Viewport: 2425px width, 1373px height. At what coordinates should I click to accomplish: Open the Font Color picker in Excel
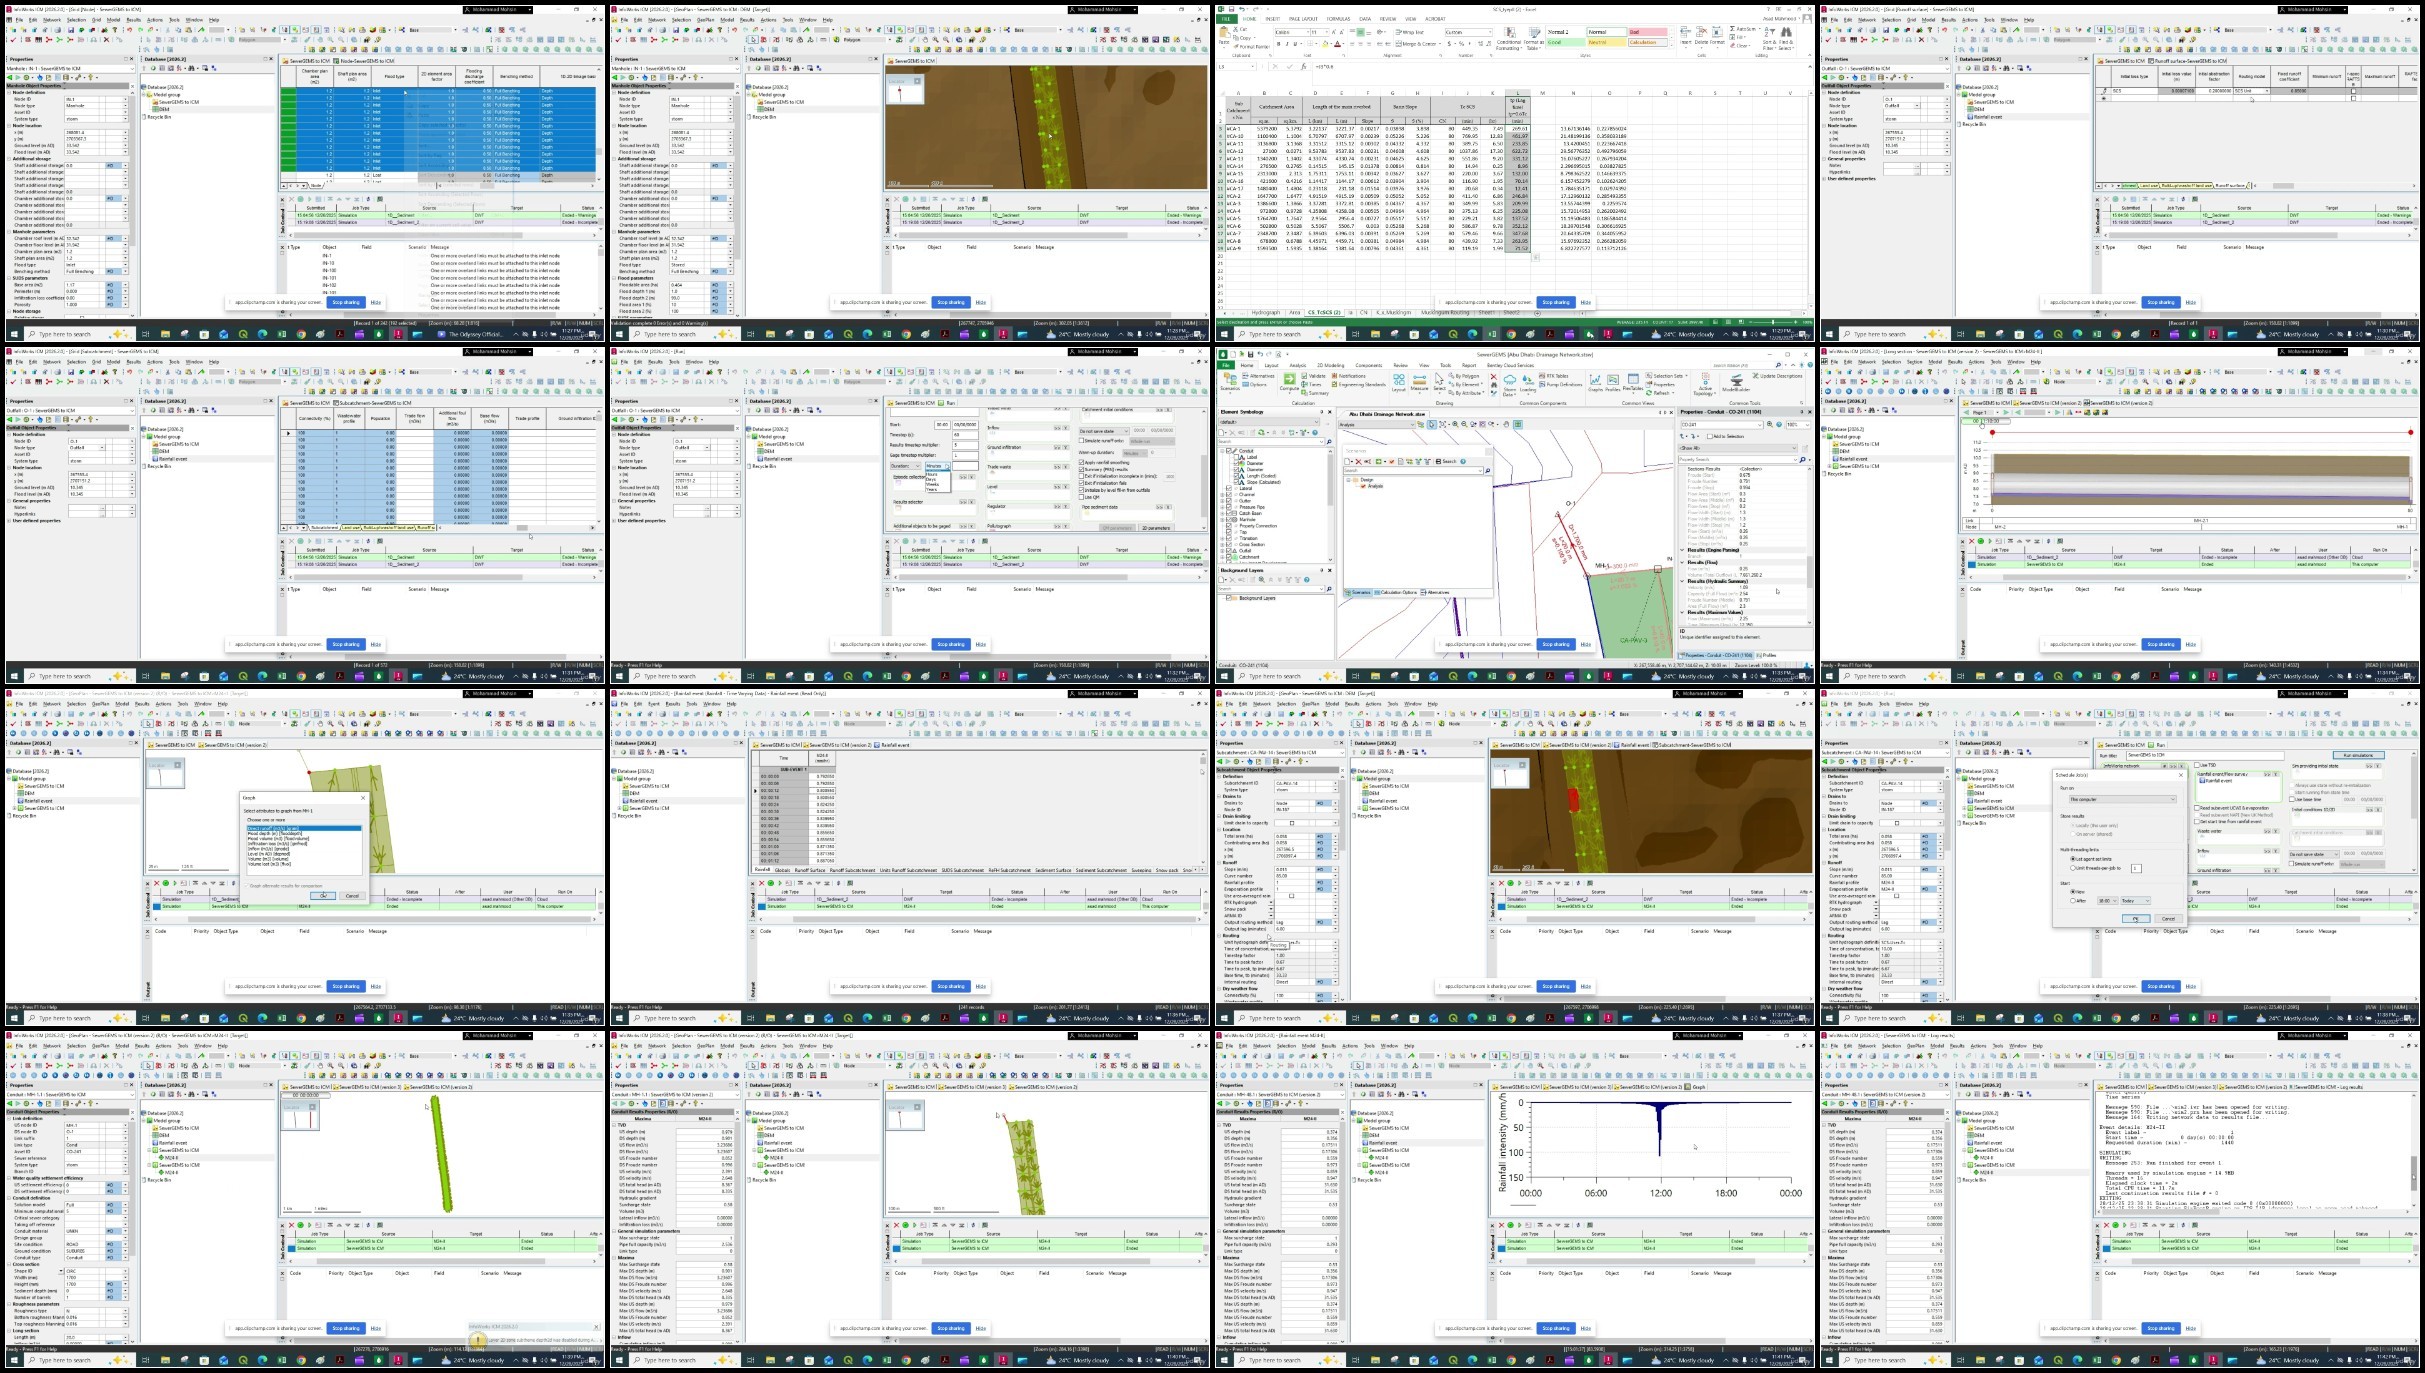(x=1338, y=44)
